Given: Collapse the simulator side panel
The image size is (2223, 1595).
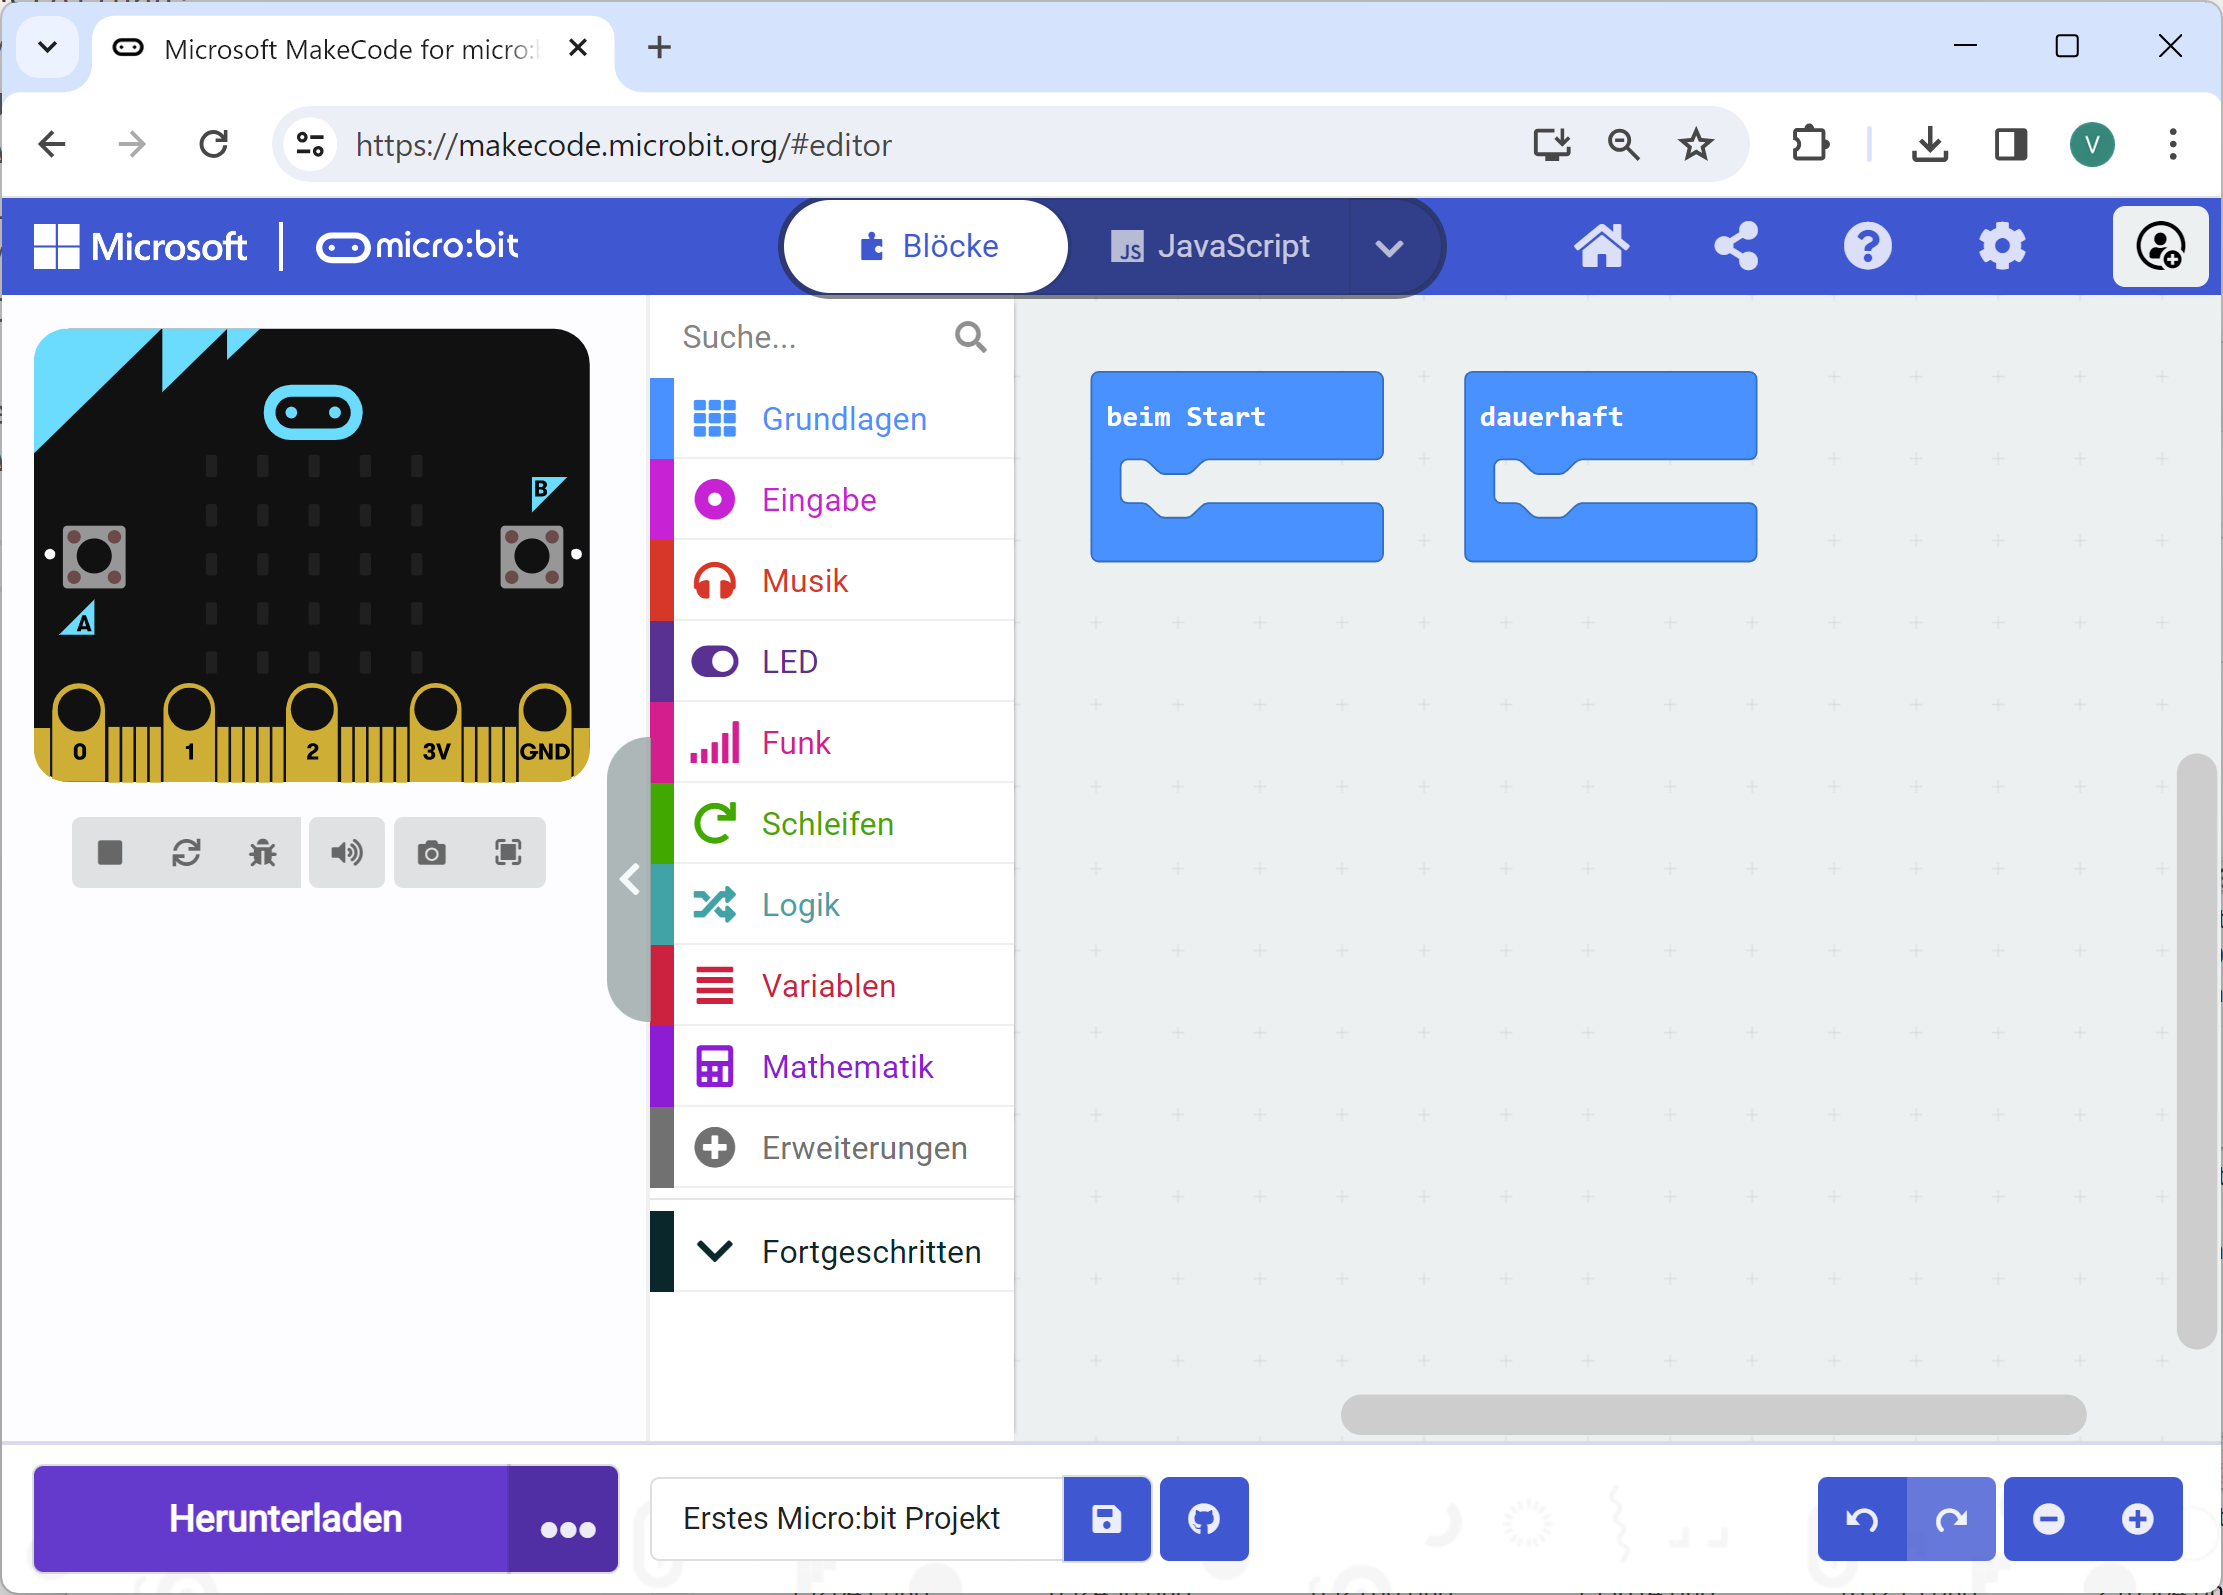Looking at the screenshot, I should (629, 880).
